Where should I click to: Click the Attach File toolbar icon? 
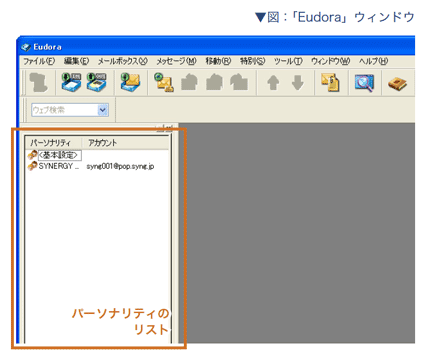point(330,82)
